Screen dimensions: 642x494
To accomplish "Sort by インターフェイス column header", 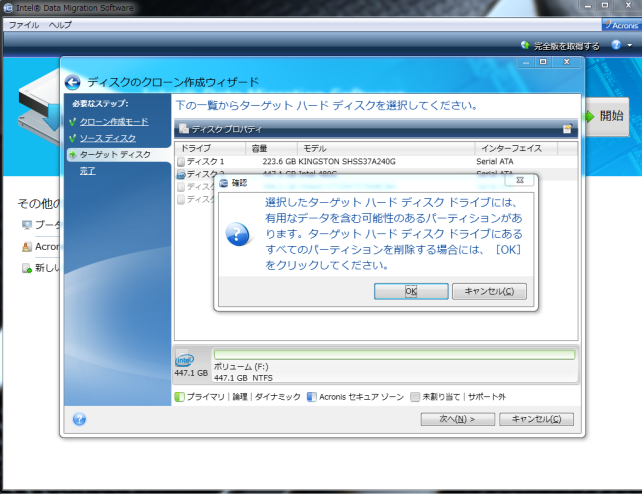I will click(x=516, y=148).
